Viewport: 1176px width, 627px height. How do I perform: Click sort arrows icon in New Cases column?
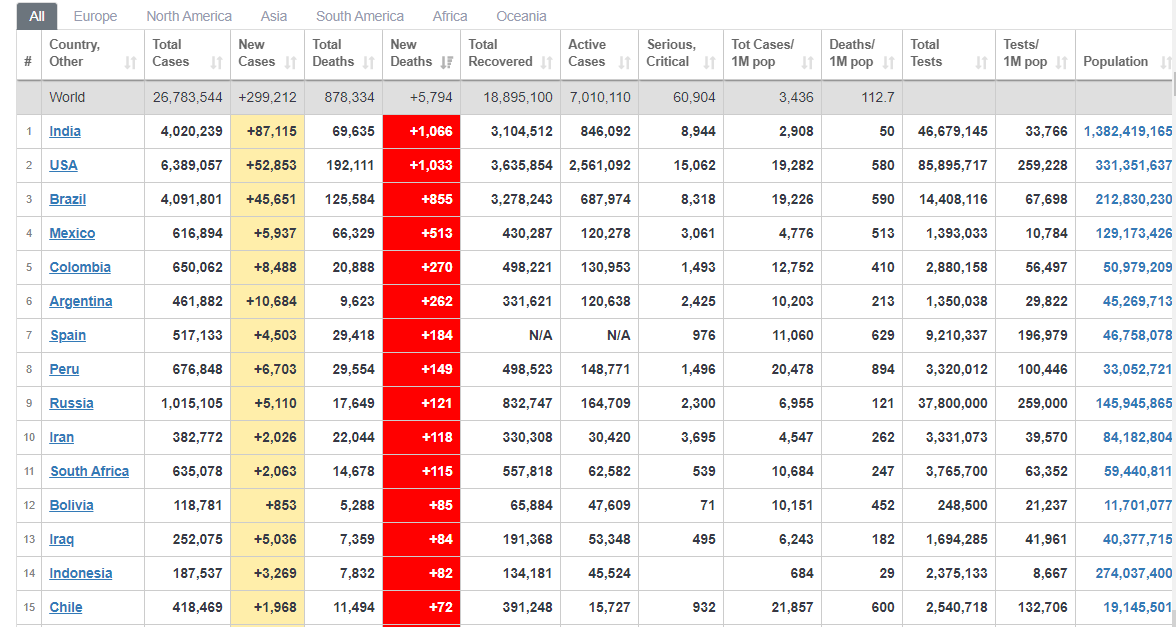[291, 63]
